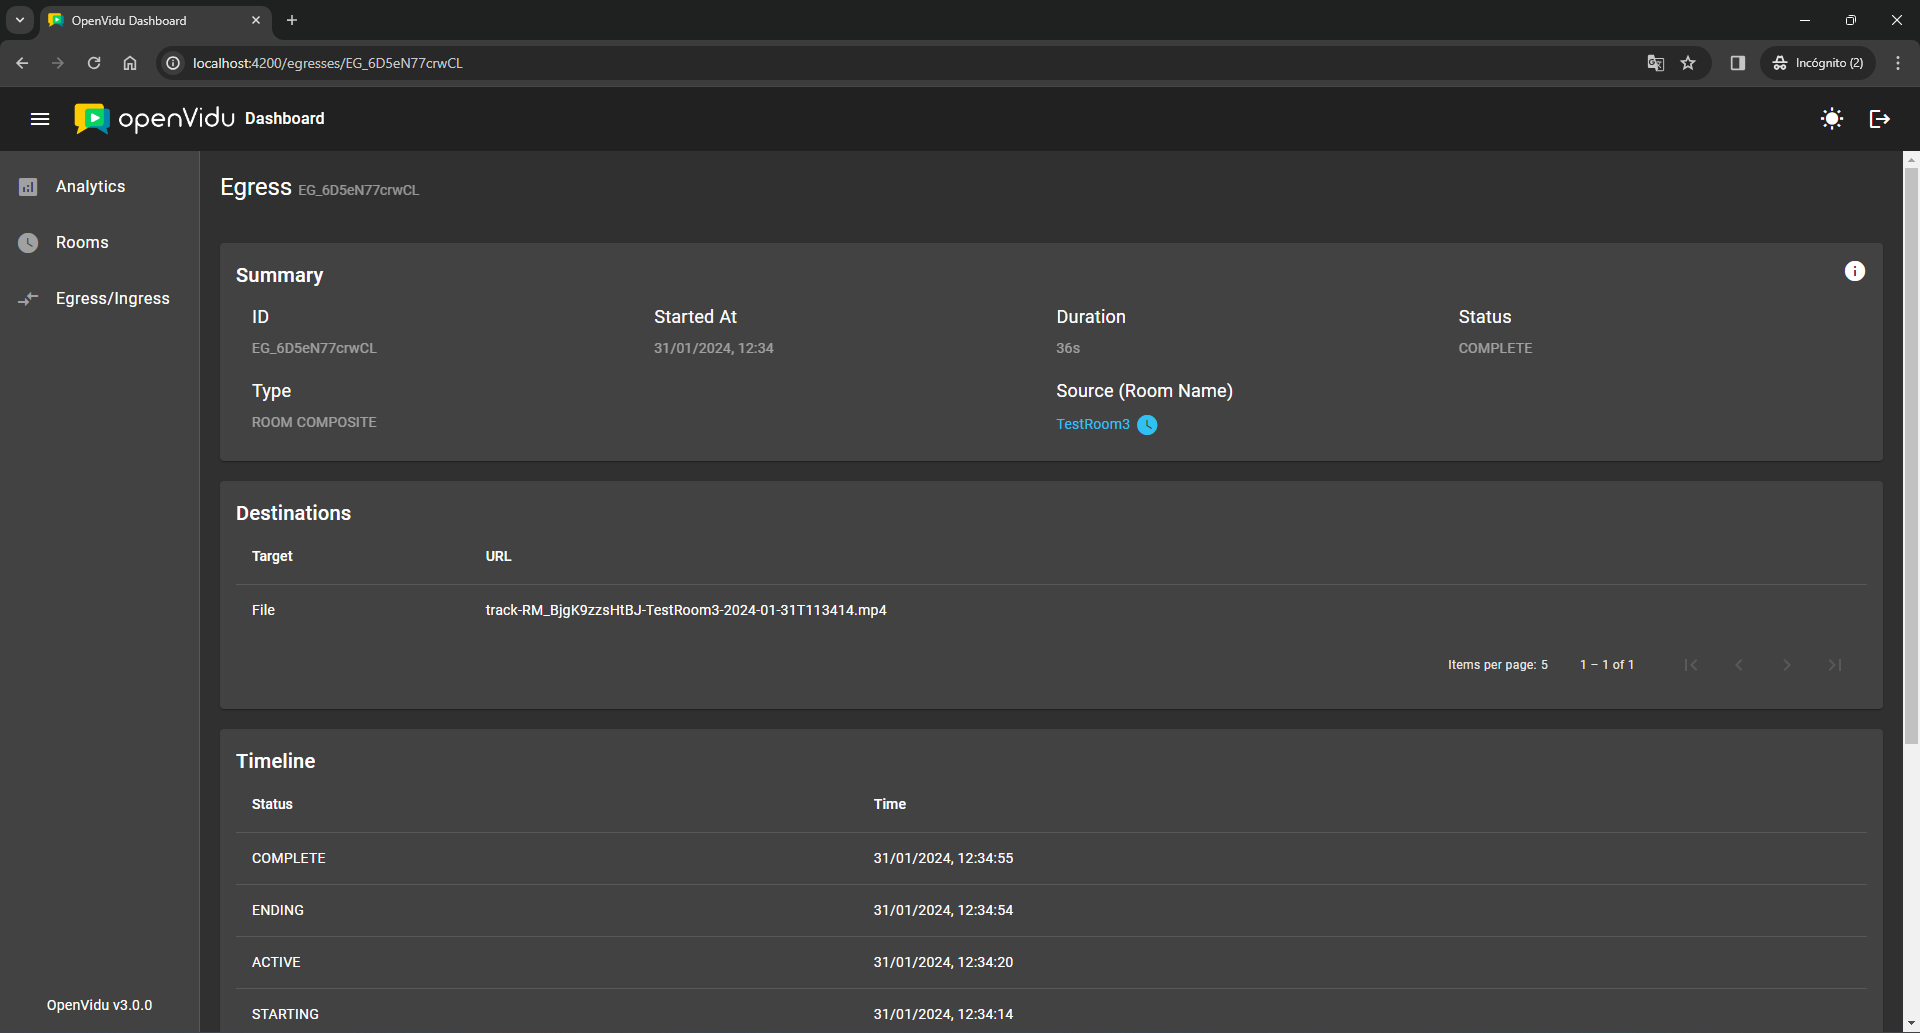The image size is (1920, 1033).
Task: Reload the page
Action: [x=94, y=63]
